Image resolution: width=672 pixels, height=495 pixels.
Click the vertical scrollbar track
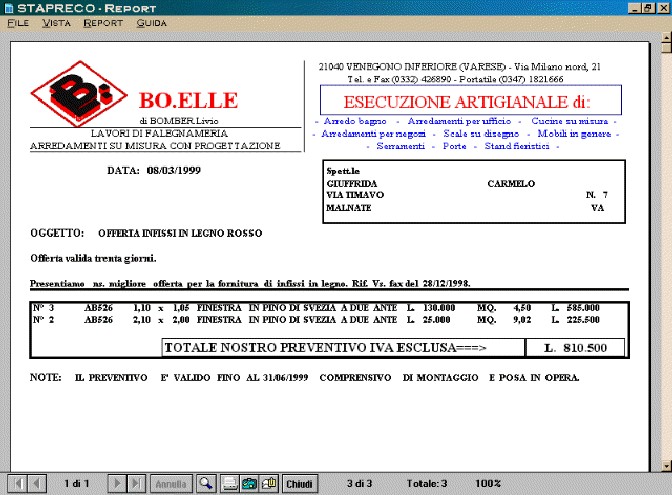[x=665, y=250]
